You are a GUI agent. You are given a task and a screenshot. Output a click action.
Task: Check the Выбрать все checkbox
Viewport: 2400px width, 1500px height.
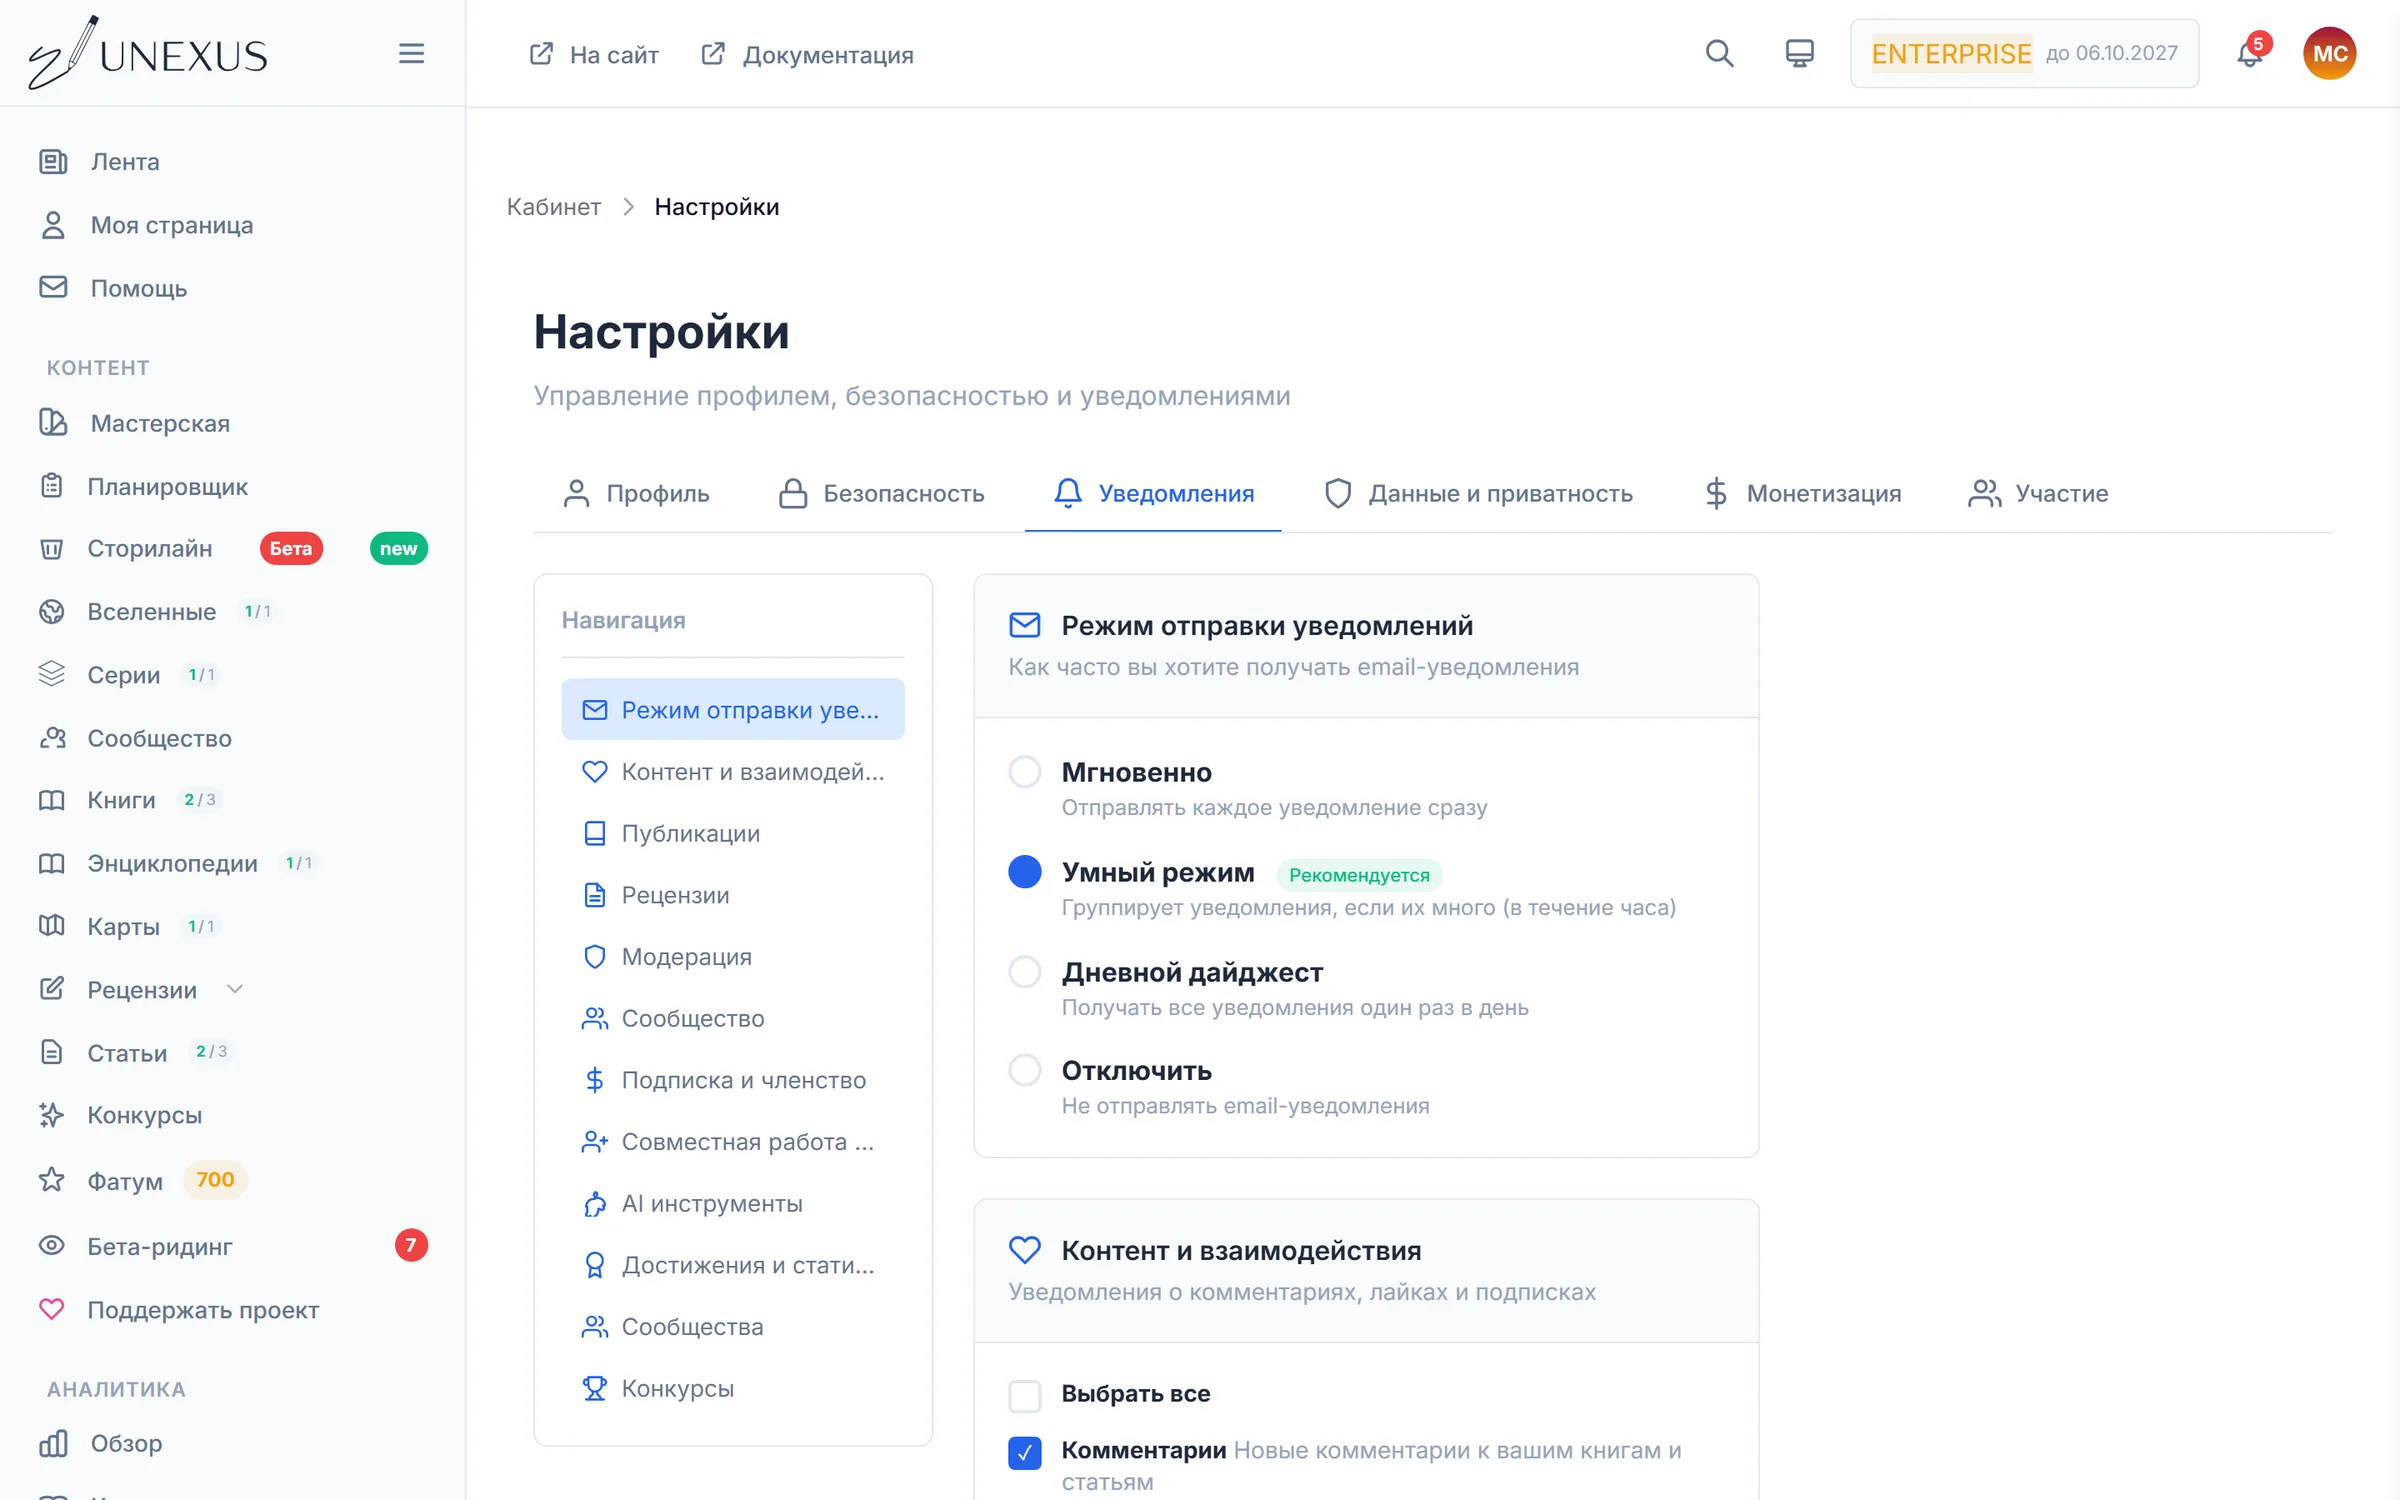1025,1395
